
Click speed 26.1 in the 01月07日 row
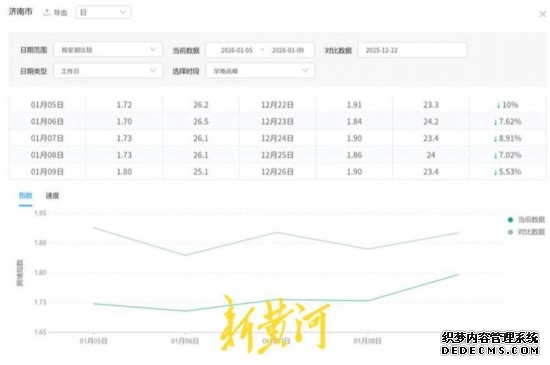201,138
